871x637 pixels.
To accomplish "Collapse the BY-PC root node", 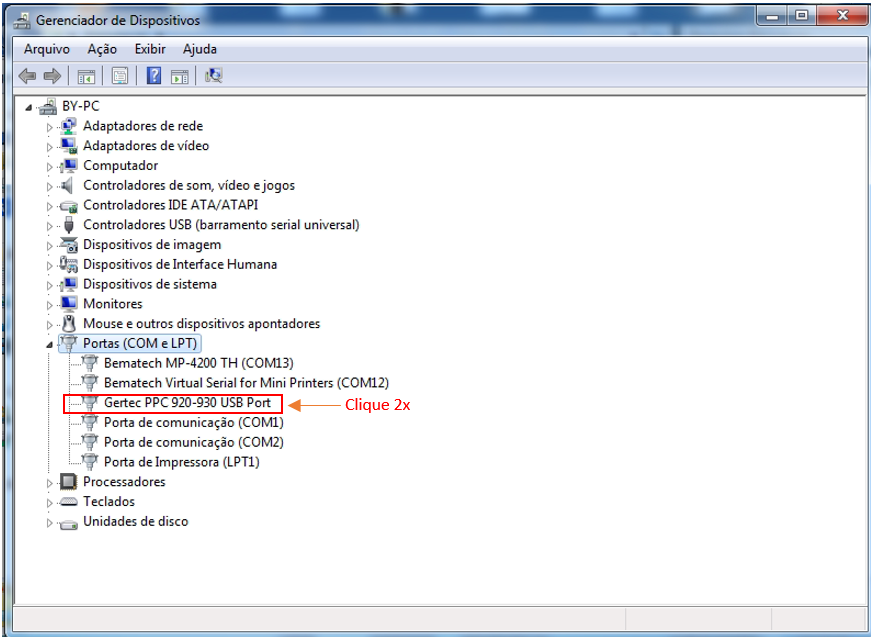I will [x=29, y=107].
